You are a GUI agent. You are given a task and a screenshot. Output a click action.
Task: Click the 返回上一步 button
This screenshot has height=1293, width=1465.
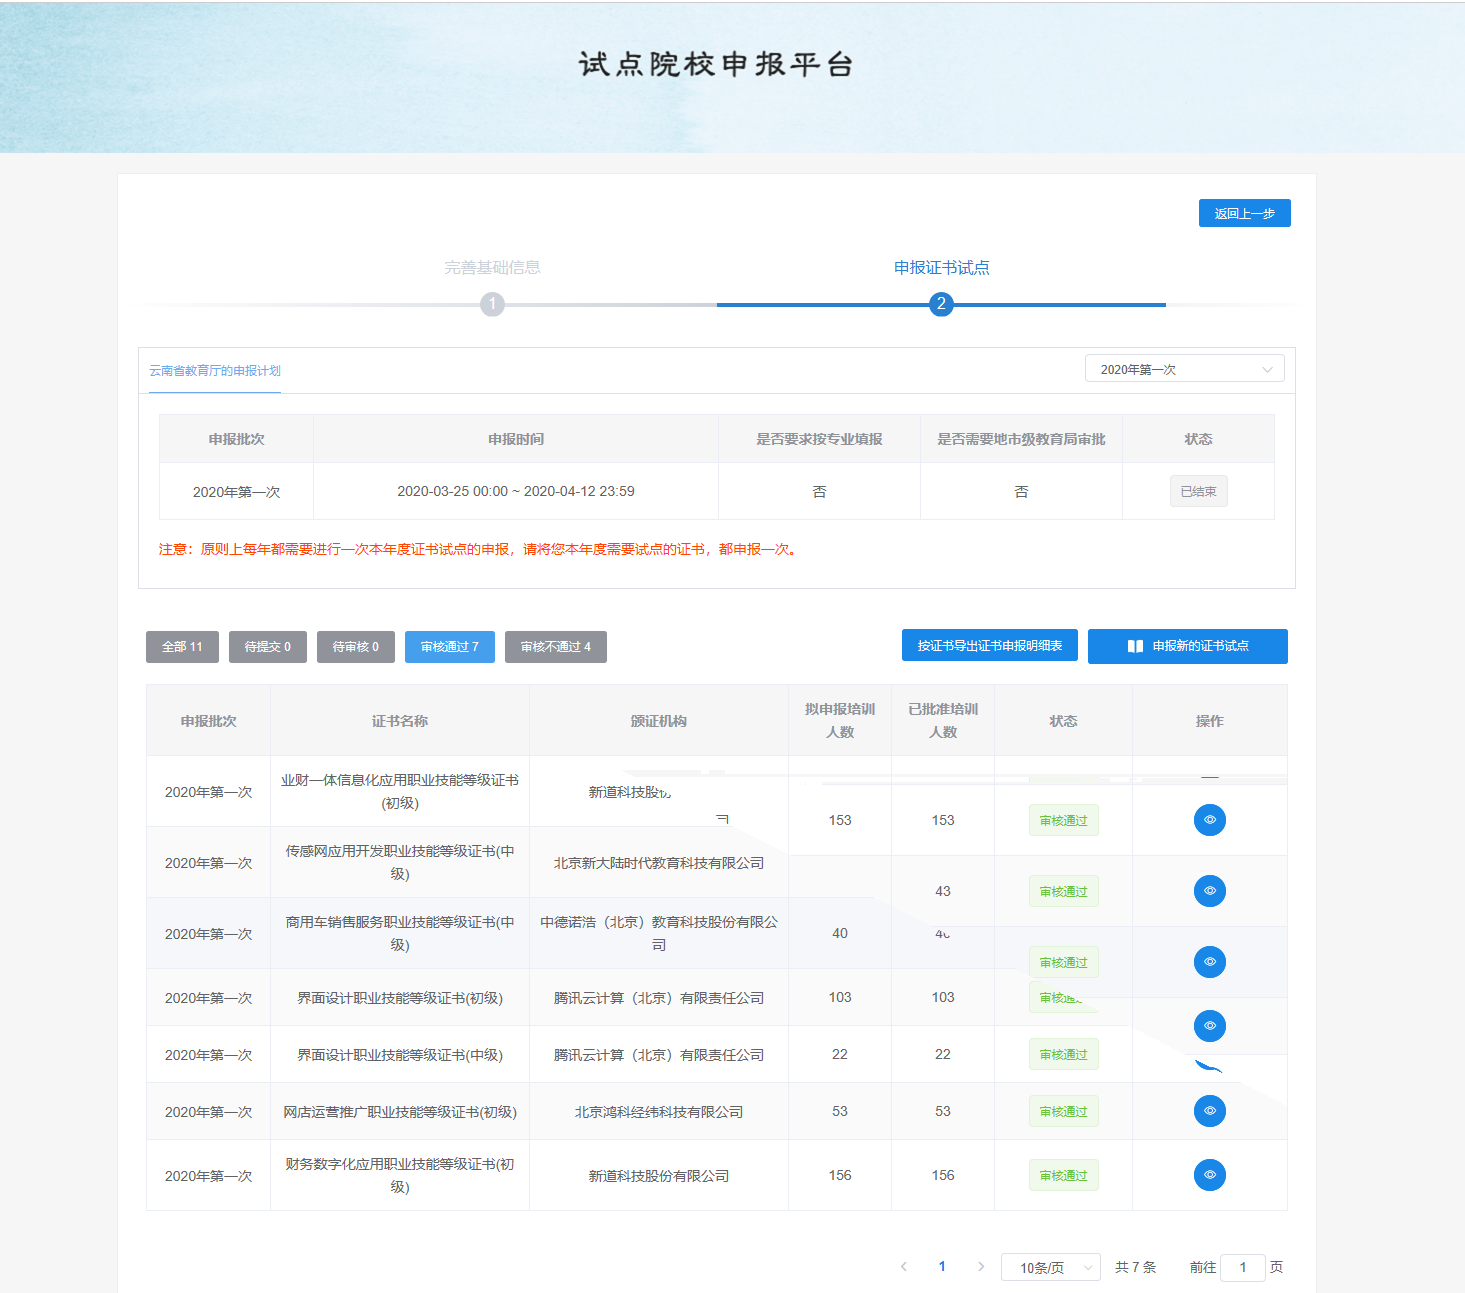[x=1244, y=213]
